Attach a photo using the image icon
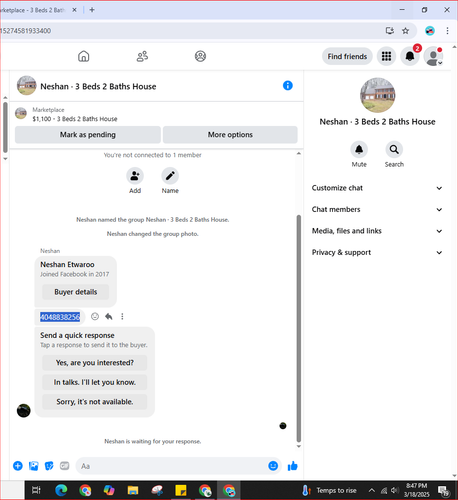The height and width of the screenshot is (500, 458). click(x=34, y=466)
